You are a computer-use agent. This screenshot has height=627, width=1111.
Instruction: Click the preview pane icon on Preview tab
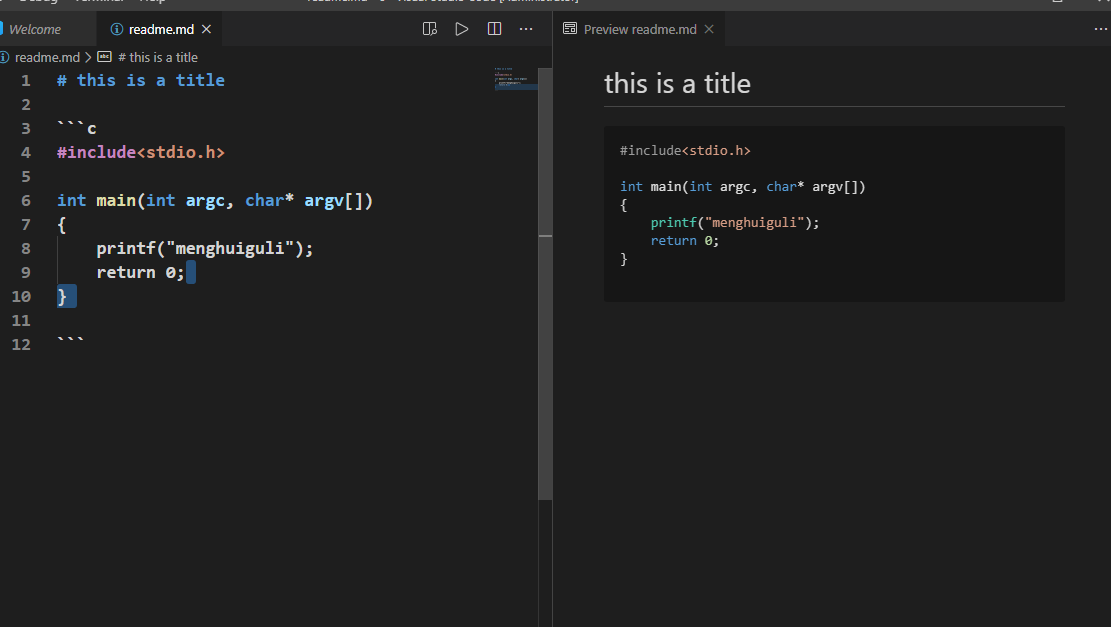[570, 29]
